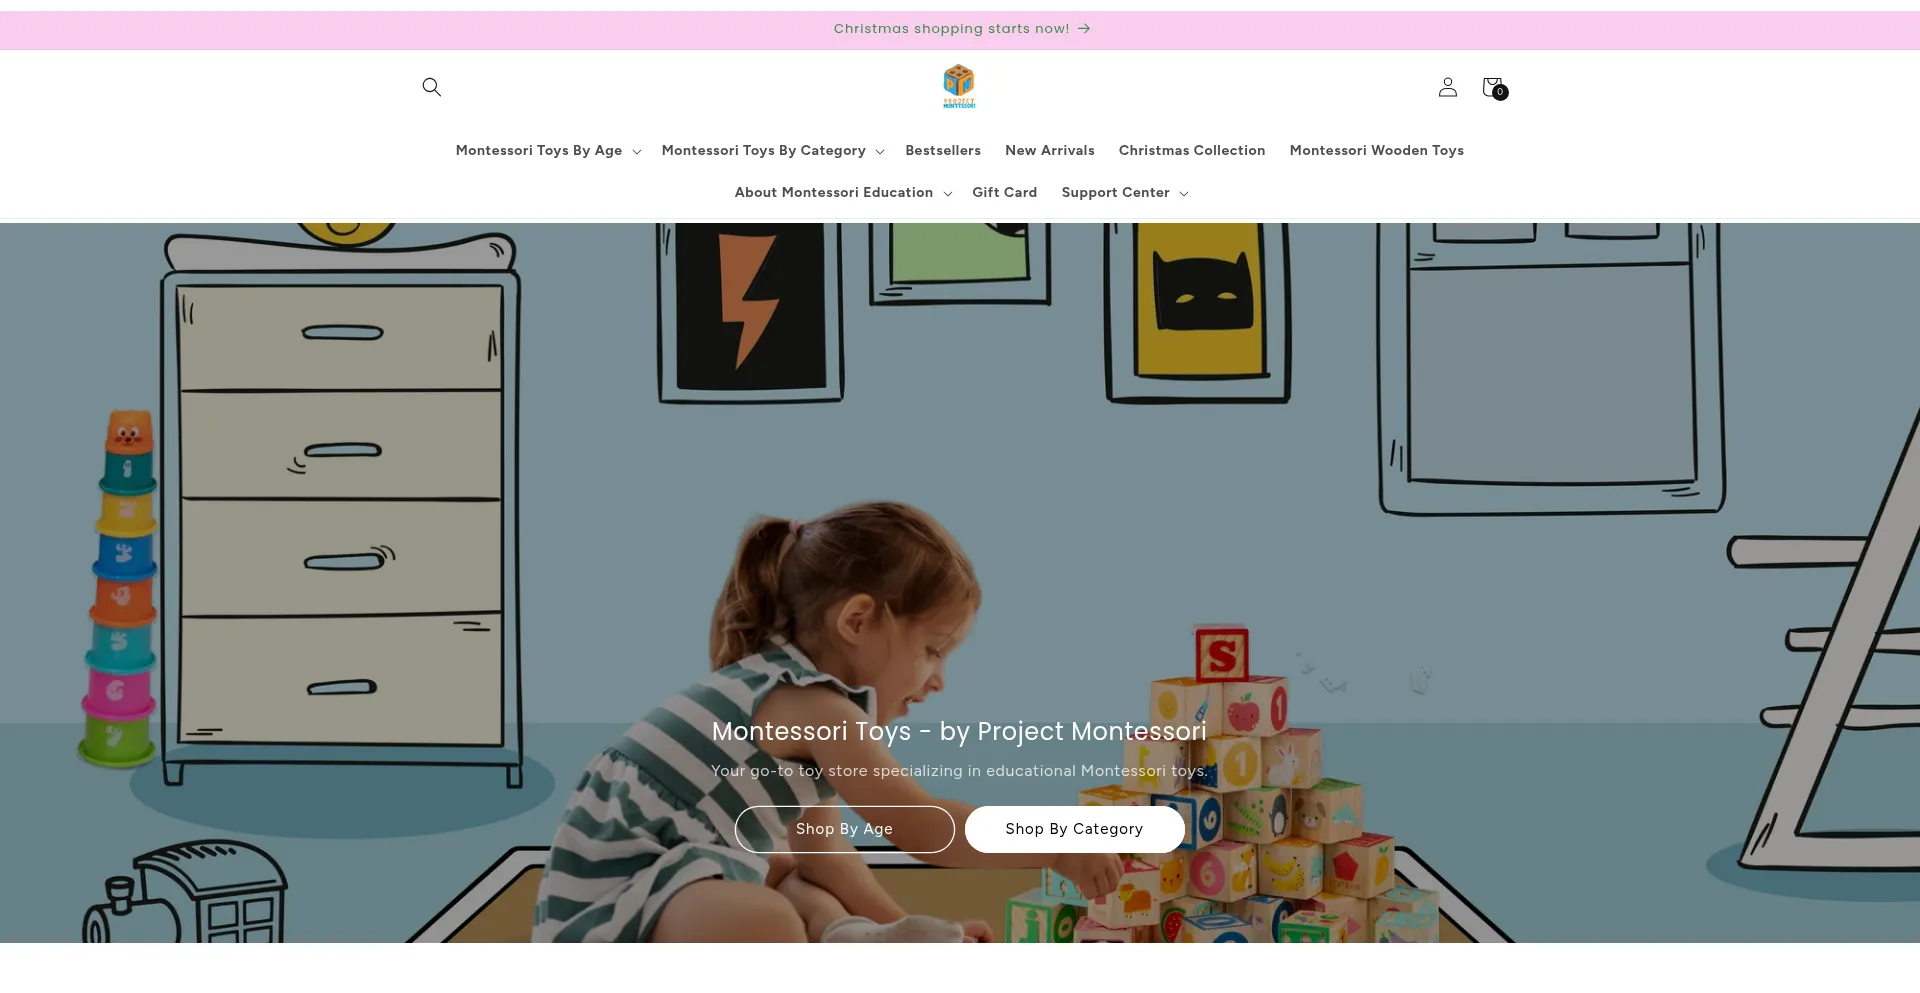Click the Shop By Age button

[x=845, y=830]
